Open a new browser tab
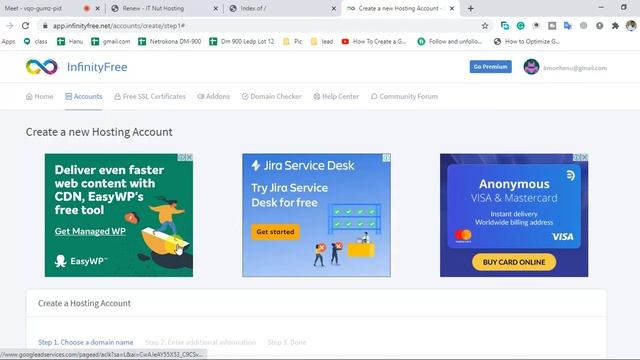This screenshot has width=640, height=360. tap(471, 8)
